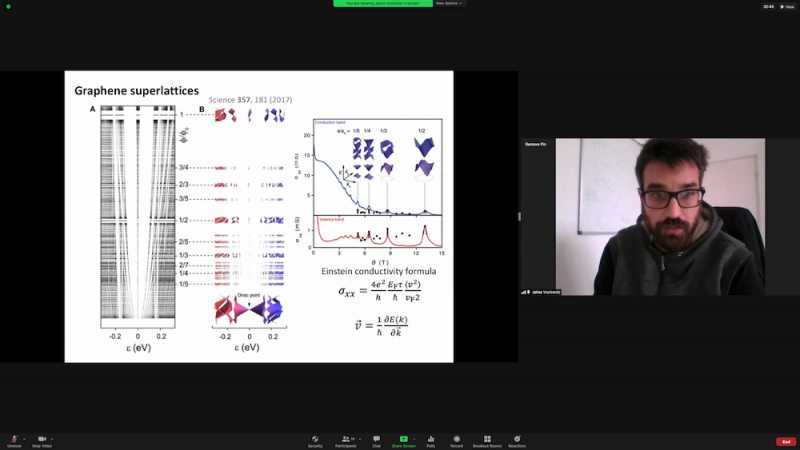Image resolution: width=800 pixels, height=450 pixels.
Task: Grab the divider handle between slide and video
Action: (x=519, y=216)
